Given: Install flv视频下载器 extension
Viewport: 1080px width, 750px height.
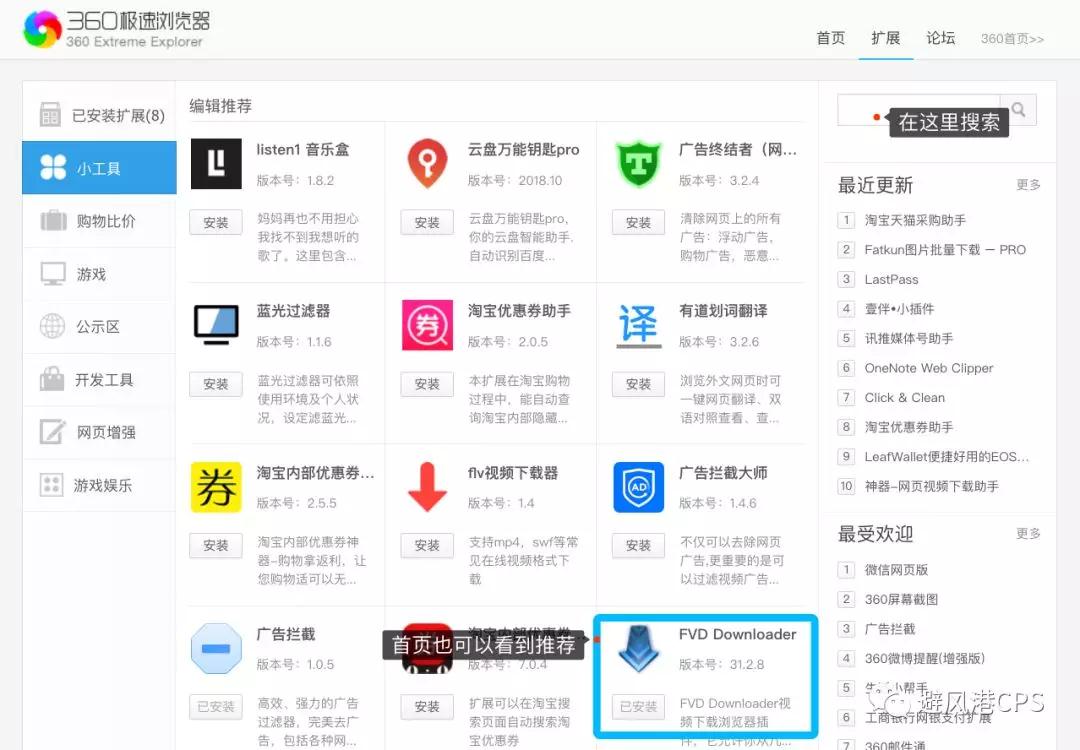Looking at the screenshot, I should (427, 545).
